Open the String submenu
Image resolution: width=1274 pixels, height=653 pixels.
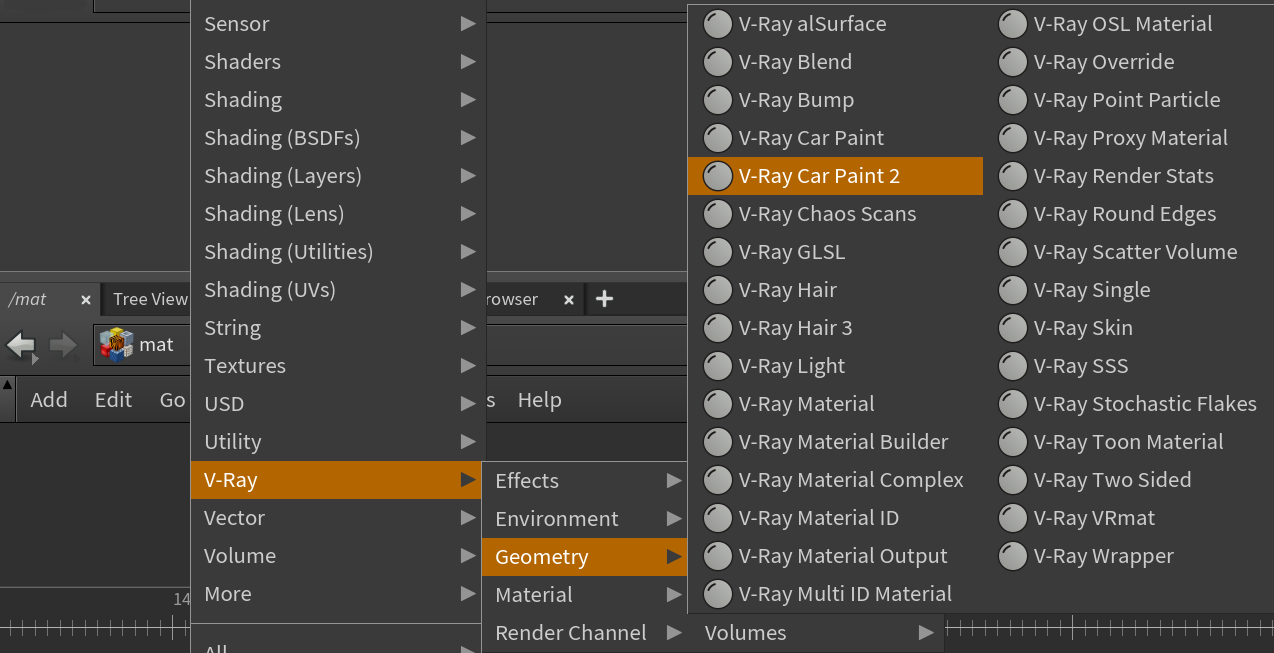pos(338,328)
